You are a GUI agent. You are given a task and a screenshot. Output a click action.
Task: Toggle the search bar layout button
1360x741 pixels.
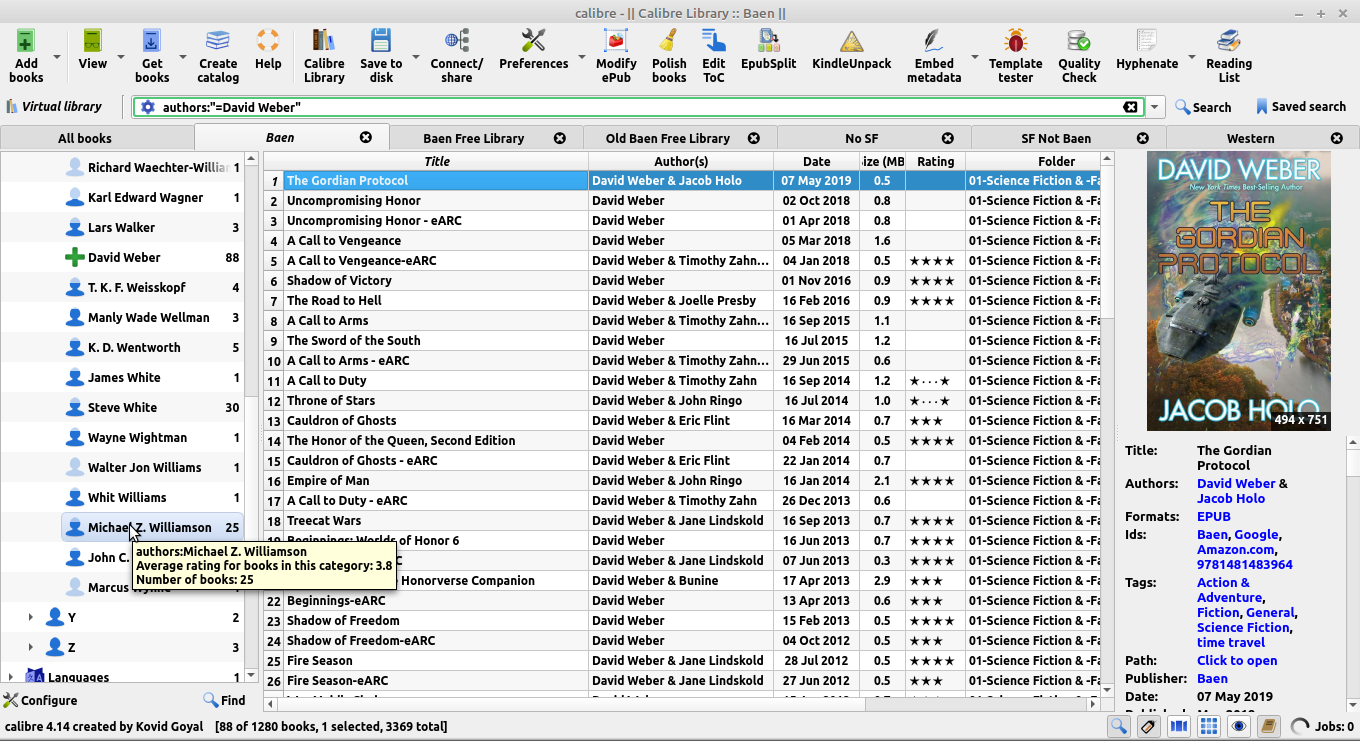click(1119, 727)
